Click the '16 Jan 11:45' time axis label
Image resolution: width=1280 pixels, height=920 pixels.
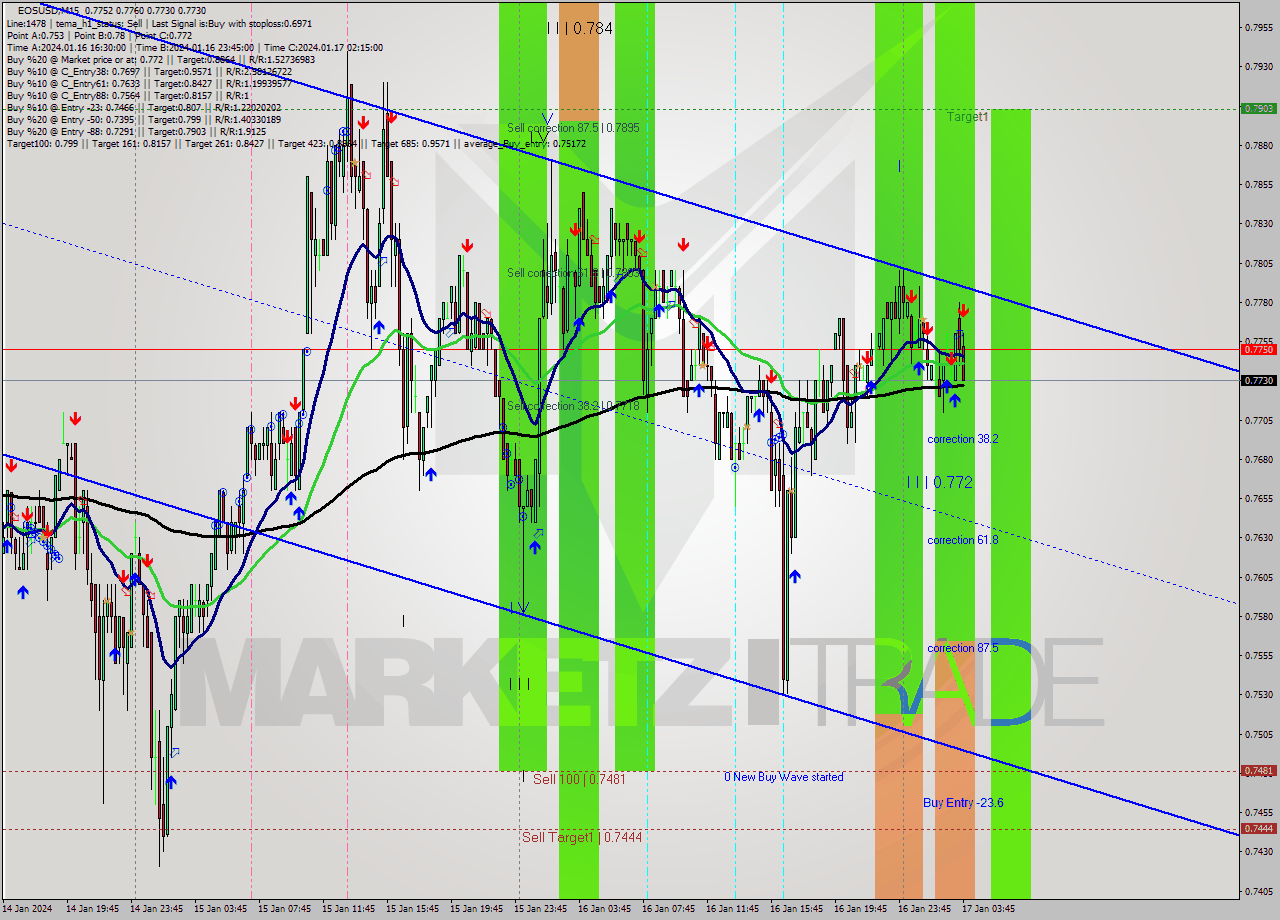(733, 909)
